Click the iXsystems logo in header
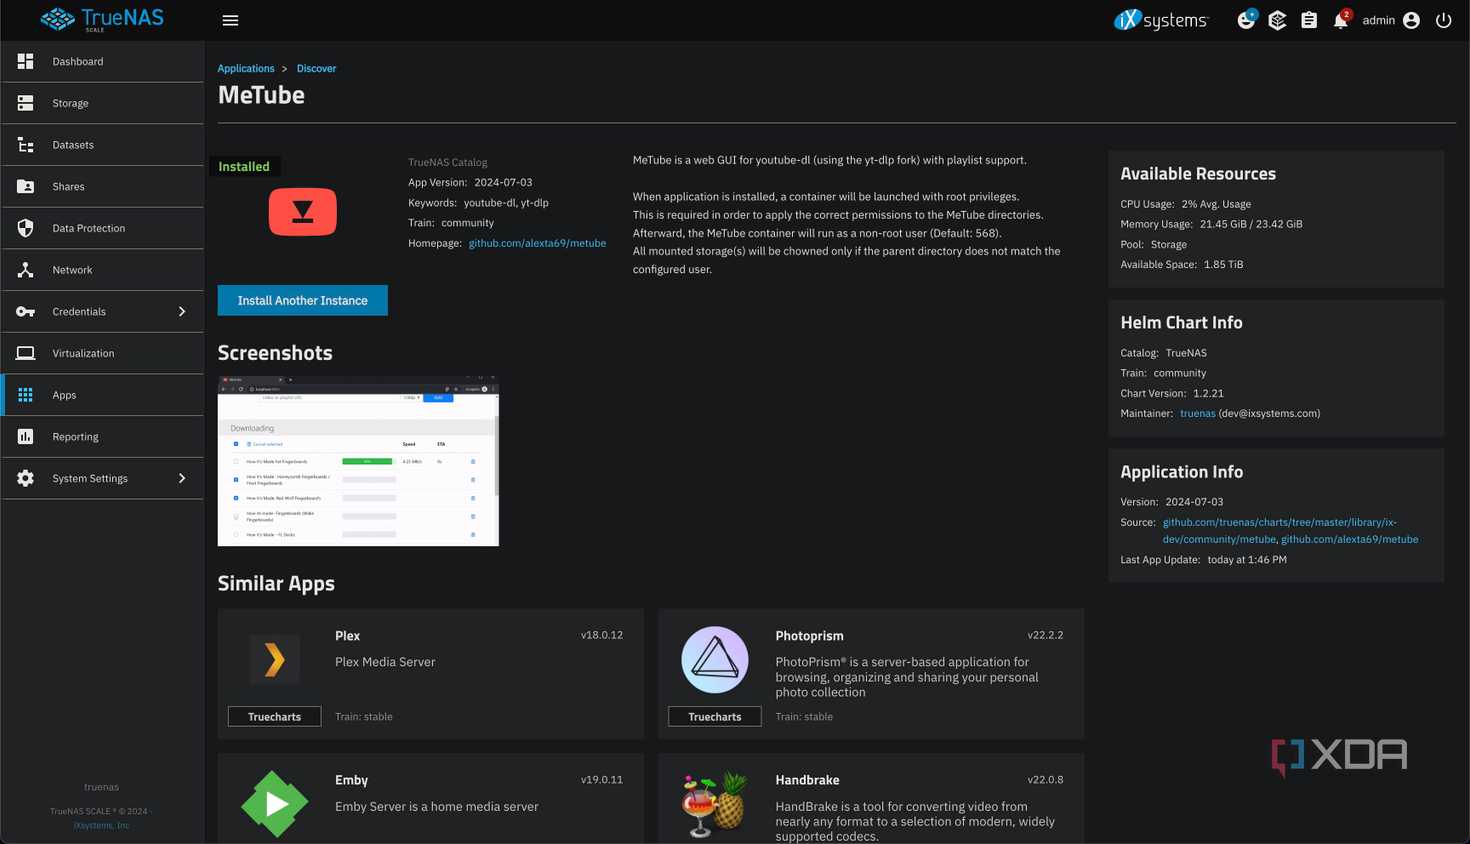This screenshot has width=1470, height=844. [1161, 20]
